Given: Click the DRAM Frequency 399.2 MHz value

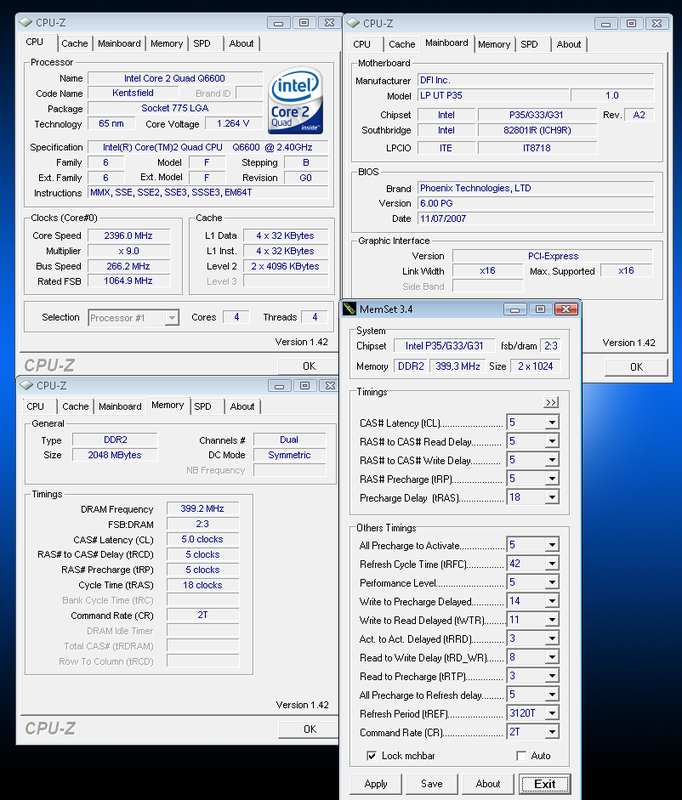Looking at the screenshot, I should (x=203, y=509).
